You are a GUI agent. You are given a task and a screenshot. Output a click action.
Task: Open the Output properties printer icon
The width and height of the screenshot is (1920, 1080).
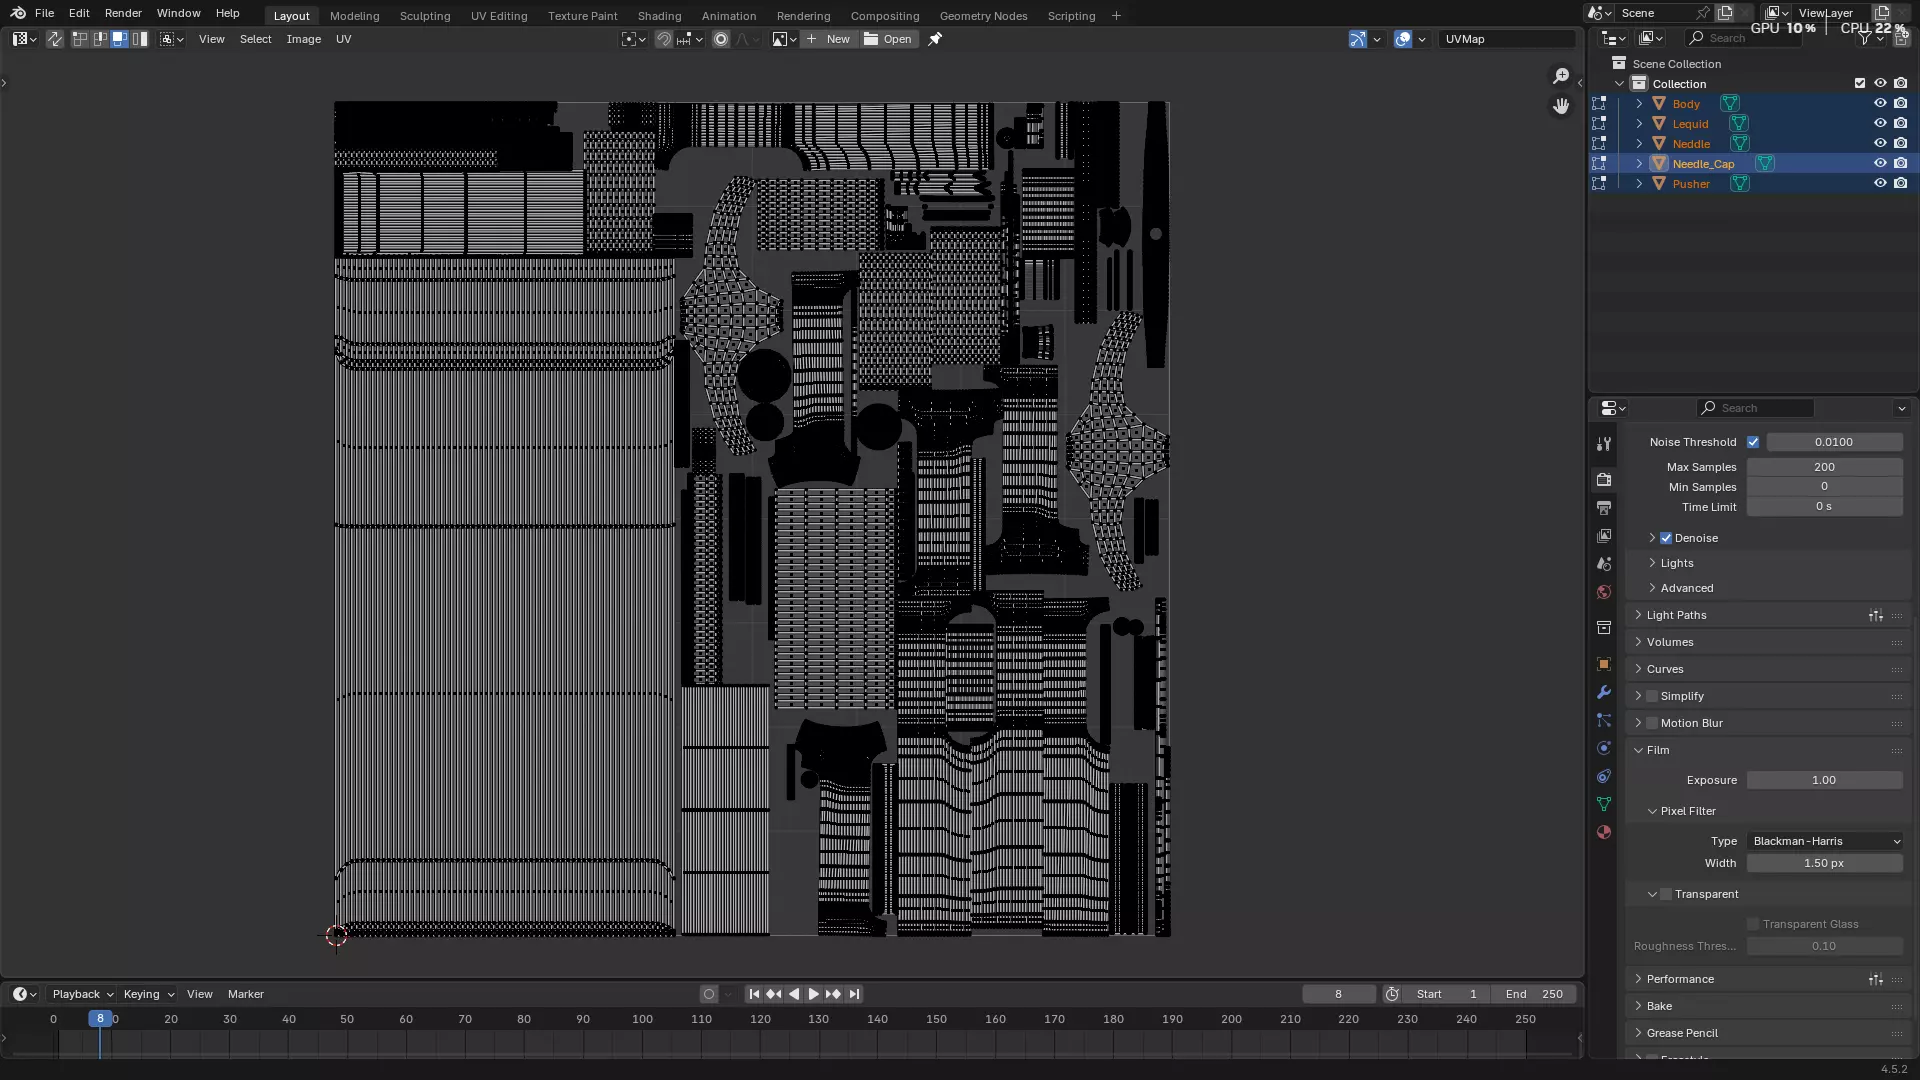click(x=1604, y=508)
